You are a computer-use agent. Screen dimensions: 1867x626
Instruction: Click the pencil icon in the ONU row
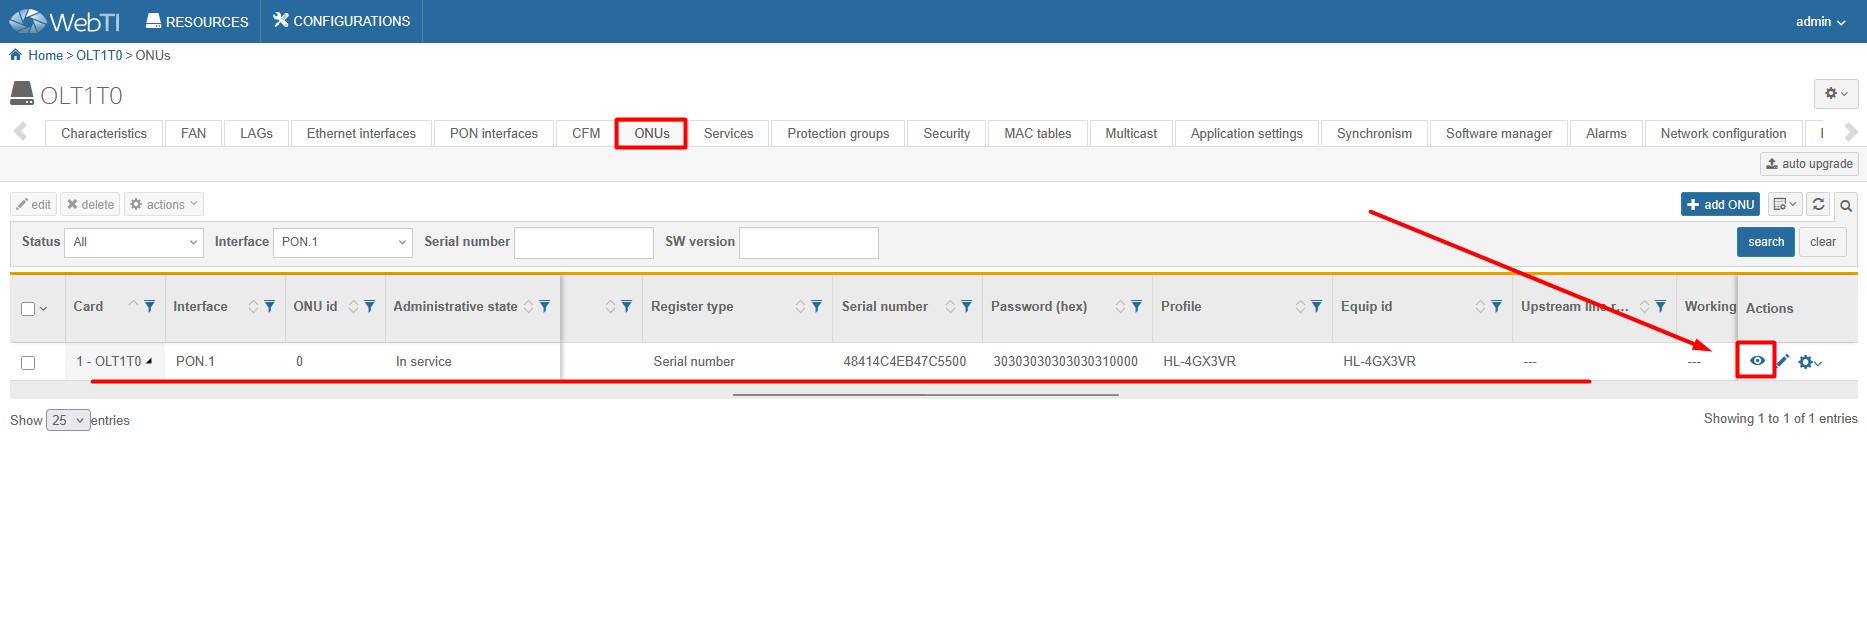(1783, 361)
